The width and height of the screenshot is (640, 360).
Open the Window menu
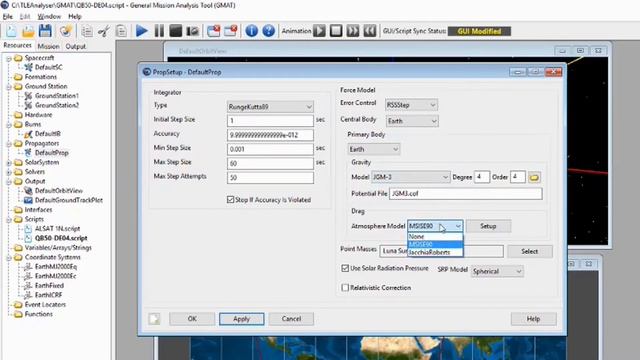[49, 16]
